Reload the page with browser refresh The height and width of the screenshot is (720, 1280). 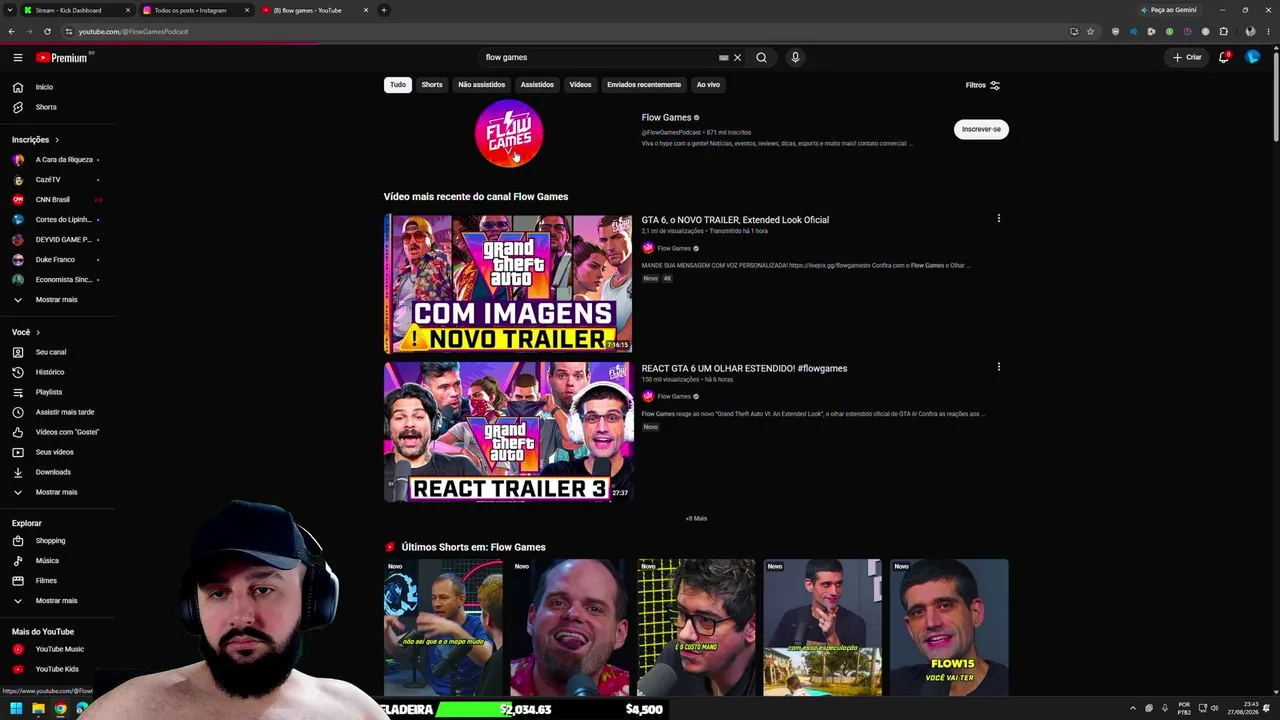click(x=47, y=31)
